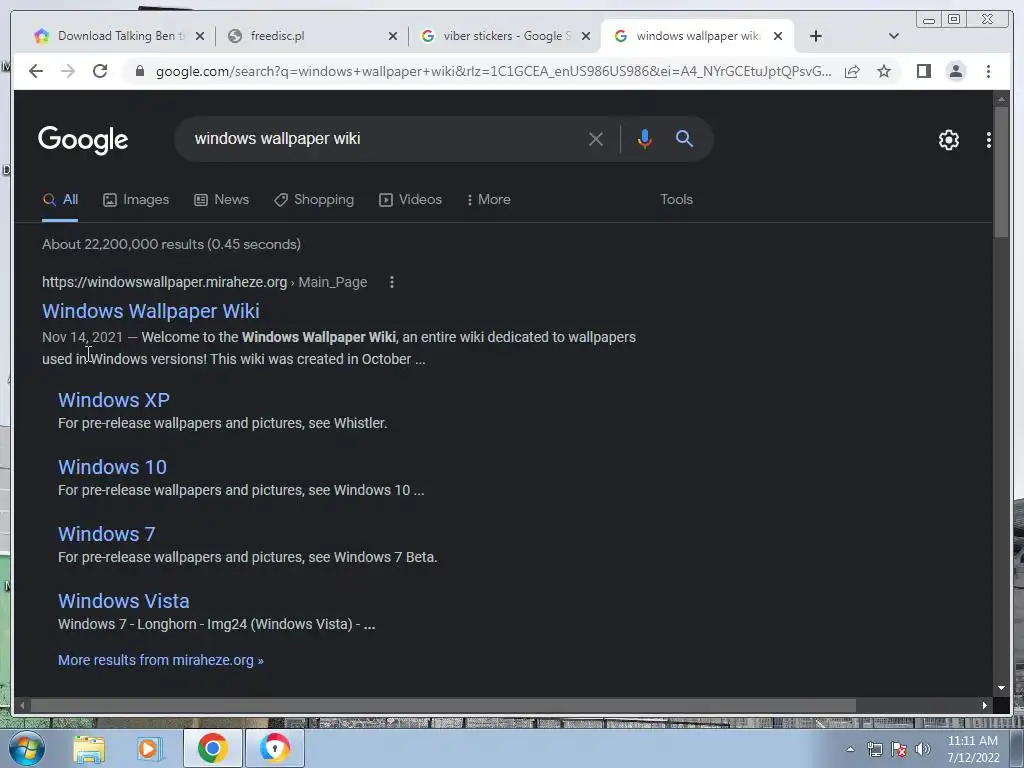
Task: Click the Chrome taskbar icon
Action: point(212,748)
